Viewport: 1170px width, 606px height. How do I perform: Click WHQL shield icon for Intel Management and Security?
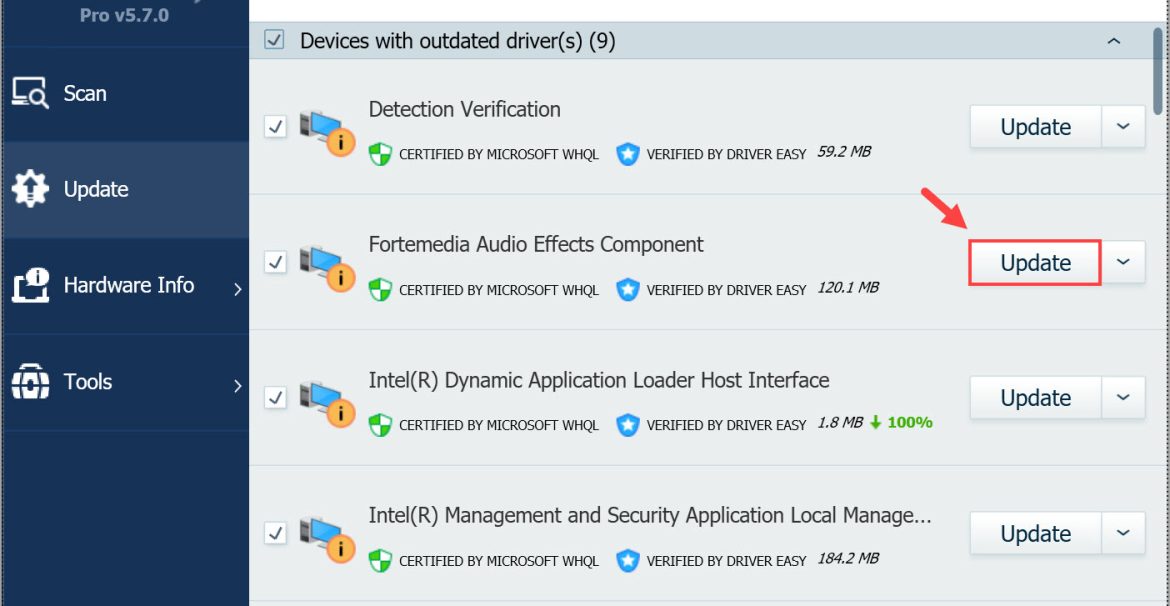click(381, 560)
